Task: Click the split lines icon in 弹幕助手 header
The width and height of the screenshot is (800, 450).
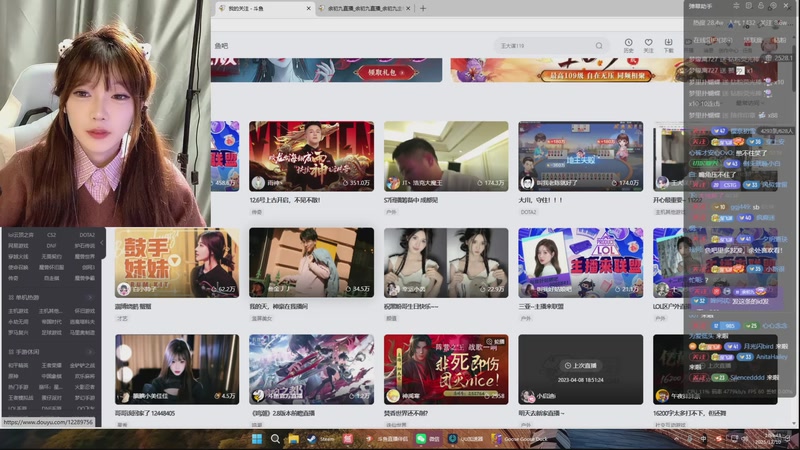Action: pos(736,6)
